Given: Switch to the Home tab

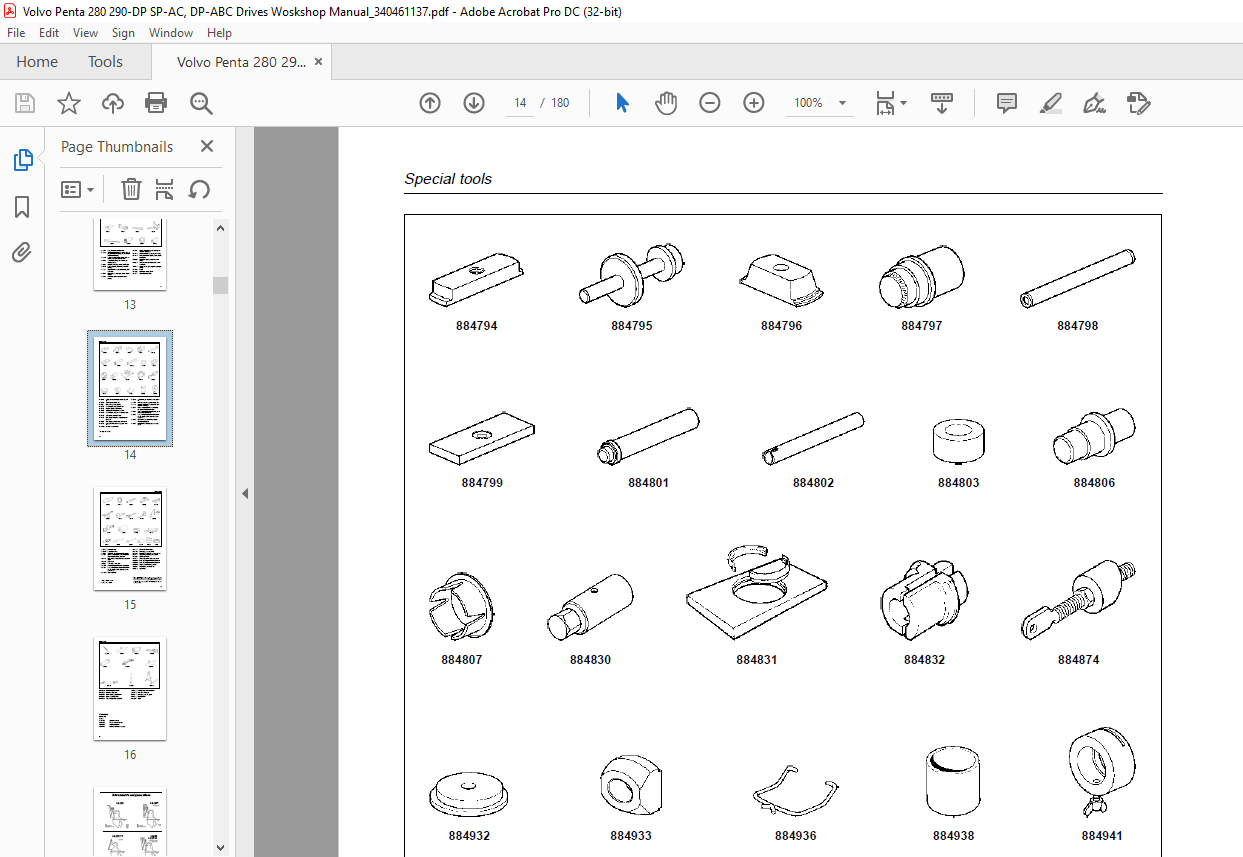Looking at the screenshot, I should point(37,62).
